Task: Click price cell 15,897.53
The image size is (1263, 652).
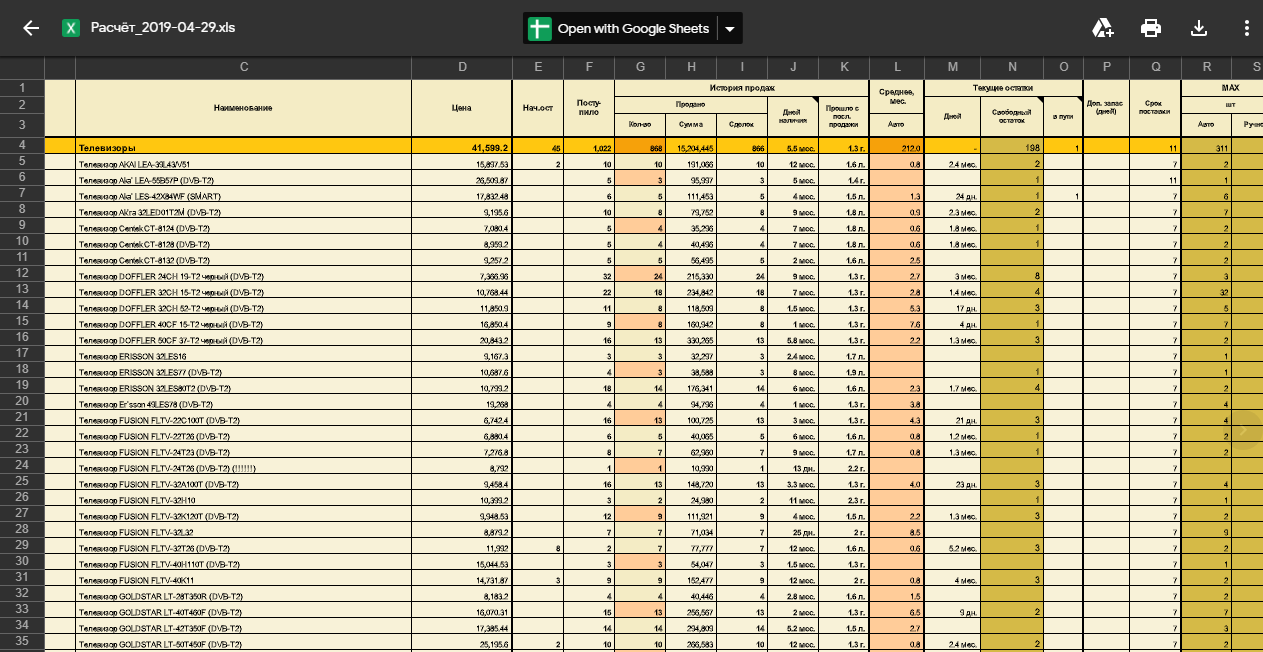Action: tap(462, 164)
